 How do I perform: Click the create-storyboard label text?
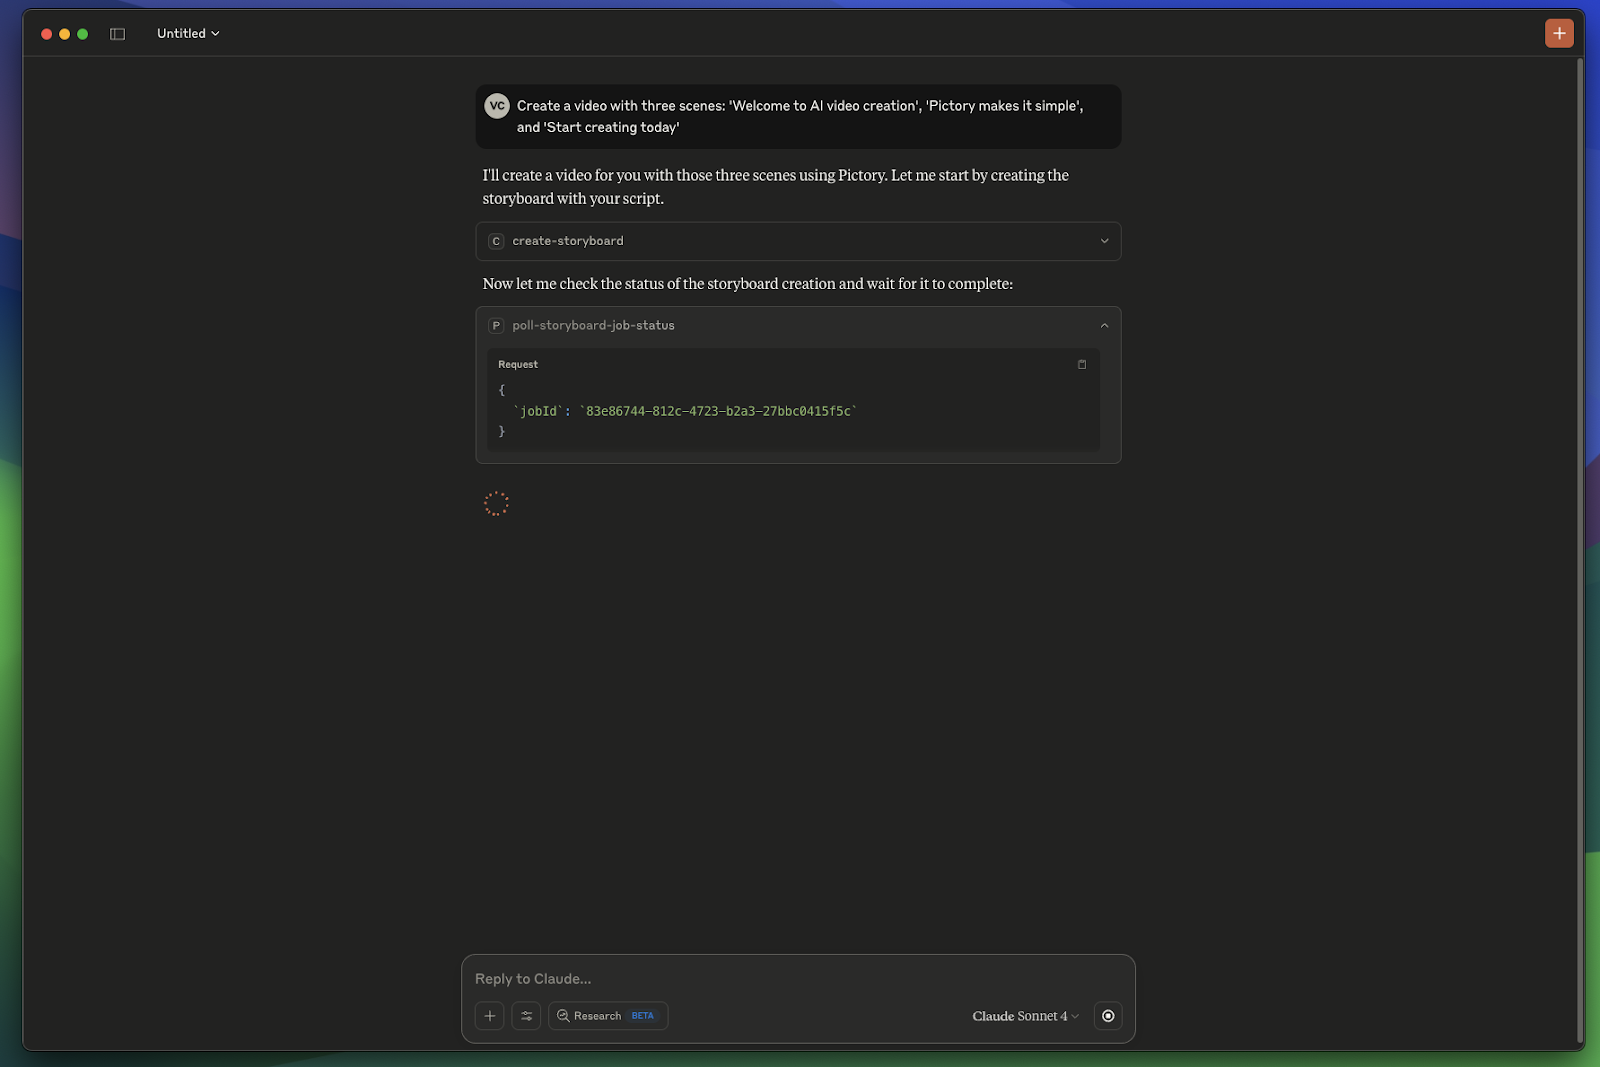click(568, 241)
